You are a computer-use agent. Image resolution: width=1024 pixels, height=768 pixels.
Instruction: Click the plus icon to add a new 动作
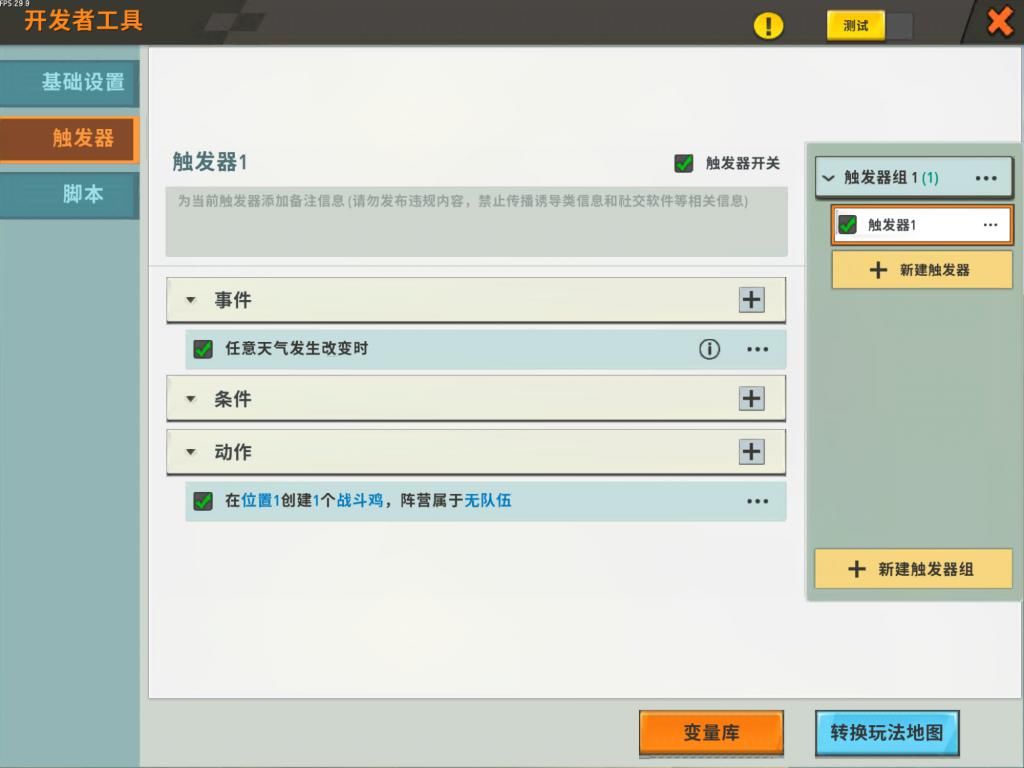coord(751,451)
